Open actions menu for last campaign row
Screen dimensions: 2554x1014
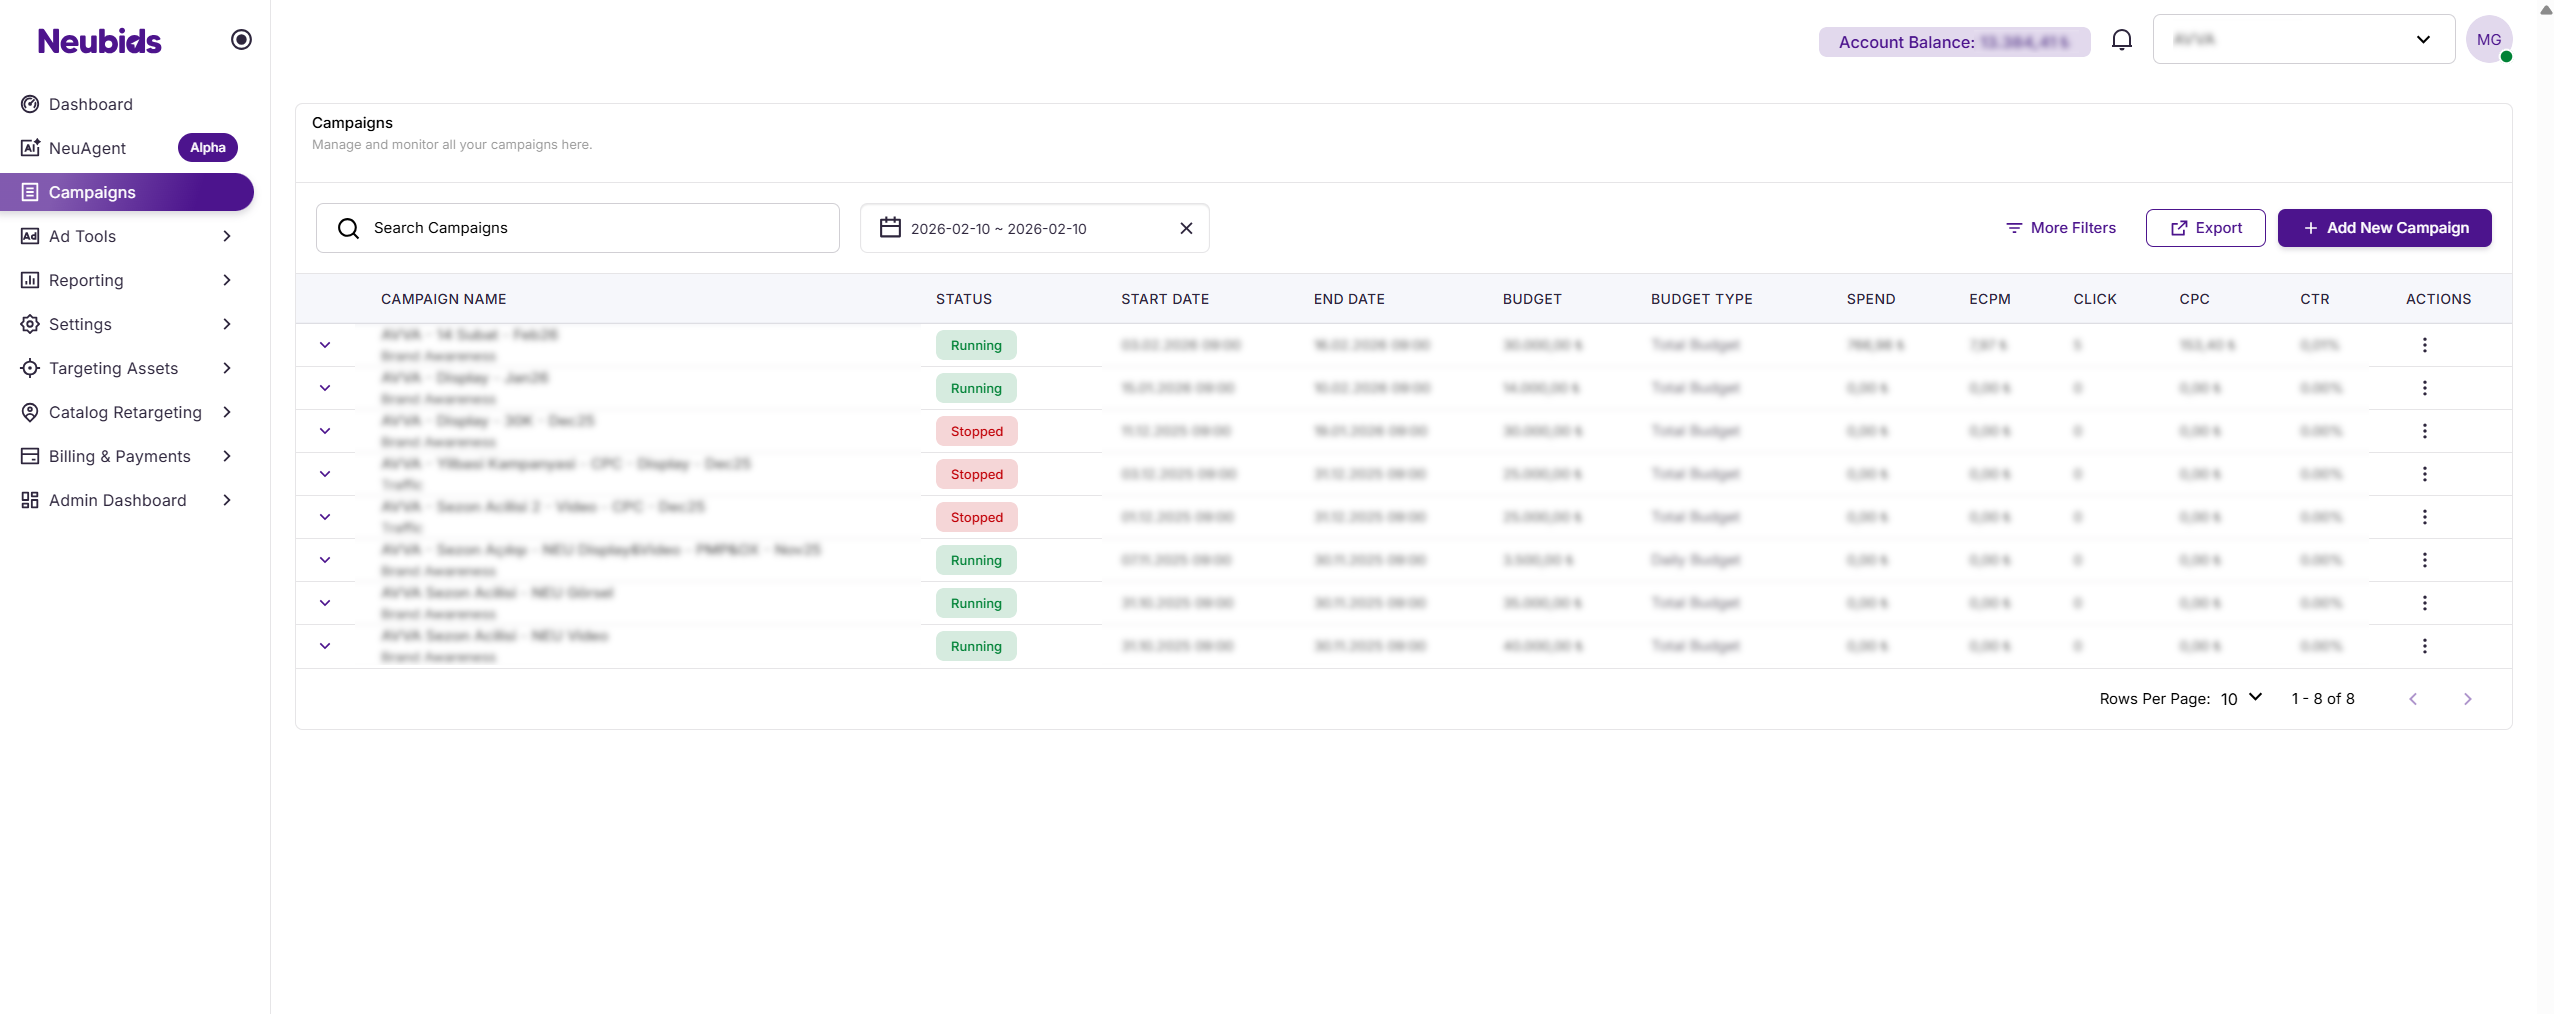(2424, 646)
